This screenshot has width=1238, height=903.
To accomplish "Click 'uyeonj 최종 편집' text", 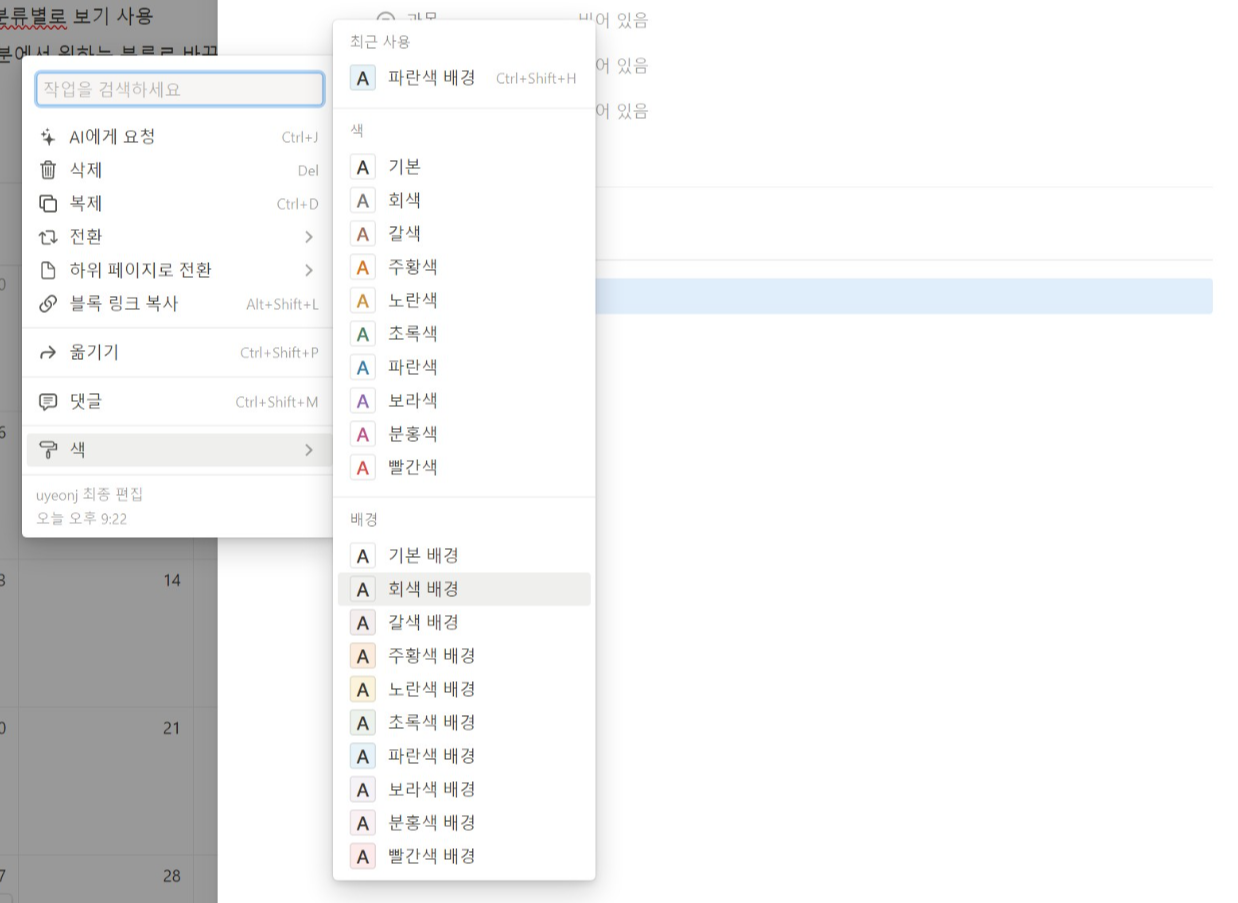I will [90, 495].
